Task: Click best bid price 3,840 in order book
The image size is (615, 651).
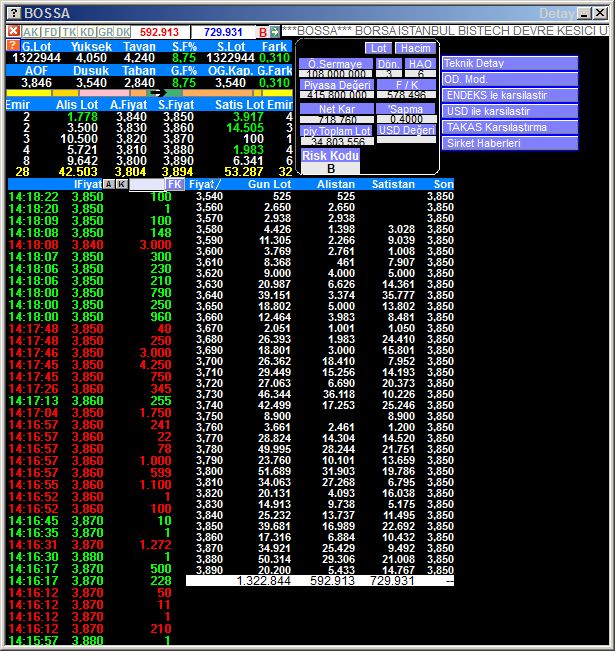Action: (131, 117)
